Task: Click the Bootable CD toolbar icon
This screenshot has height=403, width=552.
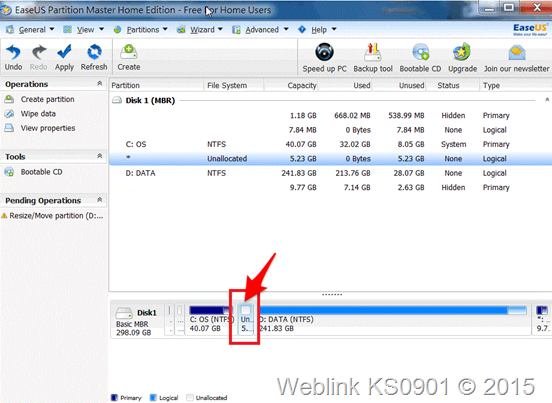Action: (x=420, y=53)
